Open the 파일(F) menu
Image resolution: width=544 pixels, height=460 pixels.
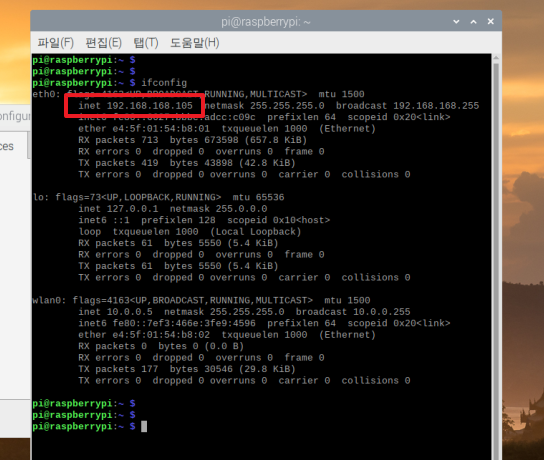56,43
